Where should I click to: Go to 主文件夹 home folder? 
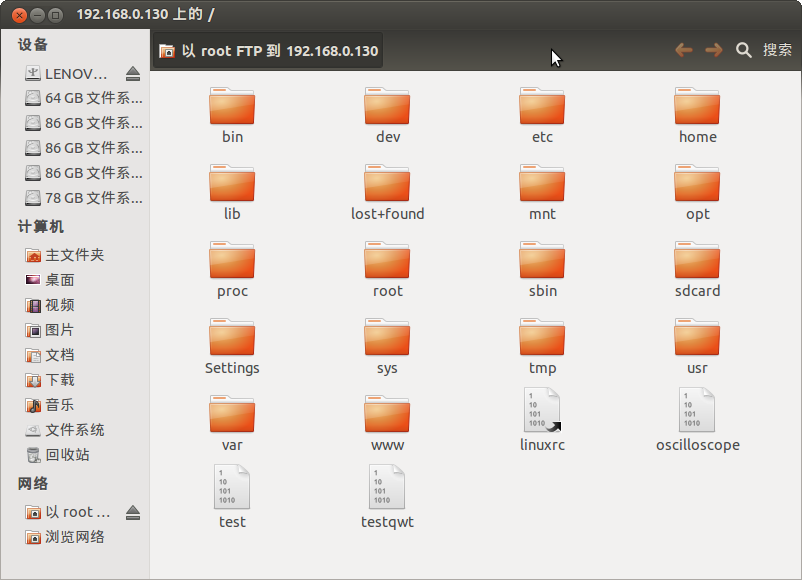(x=65, y=255)
